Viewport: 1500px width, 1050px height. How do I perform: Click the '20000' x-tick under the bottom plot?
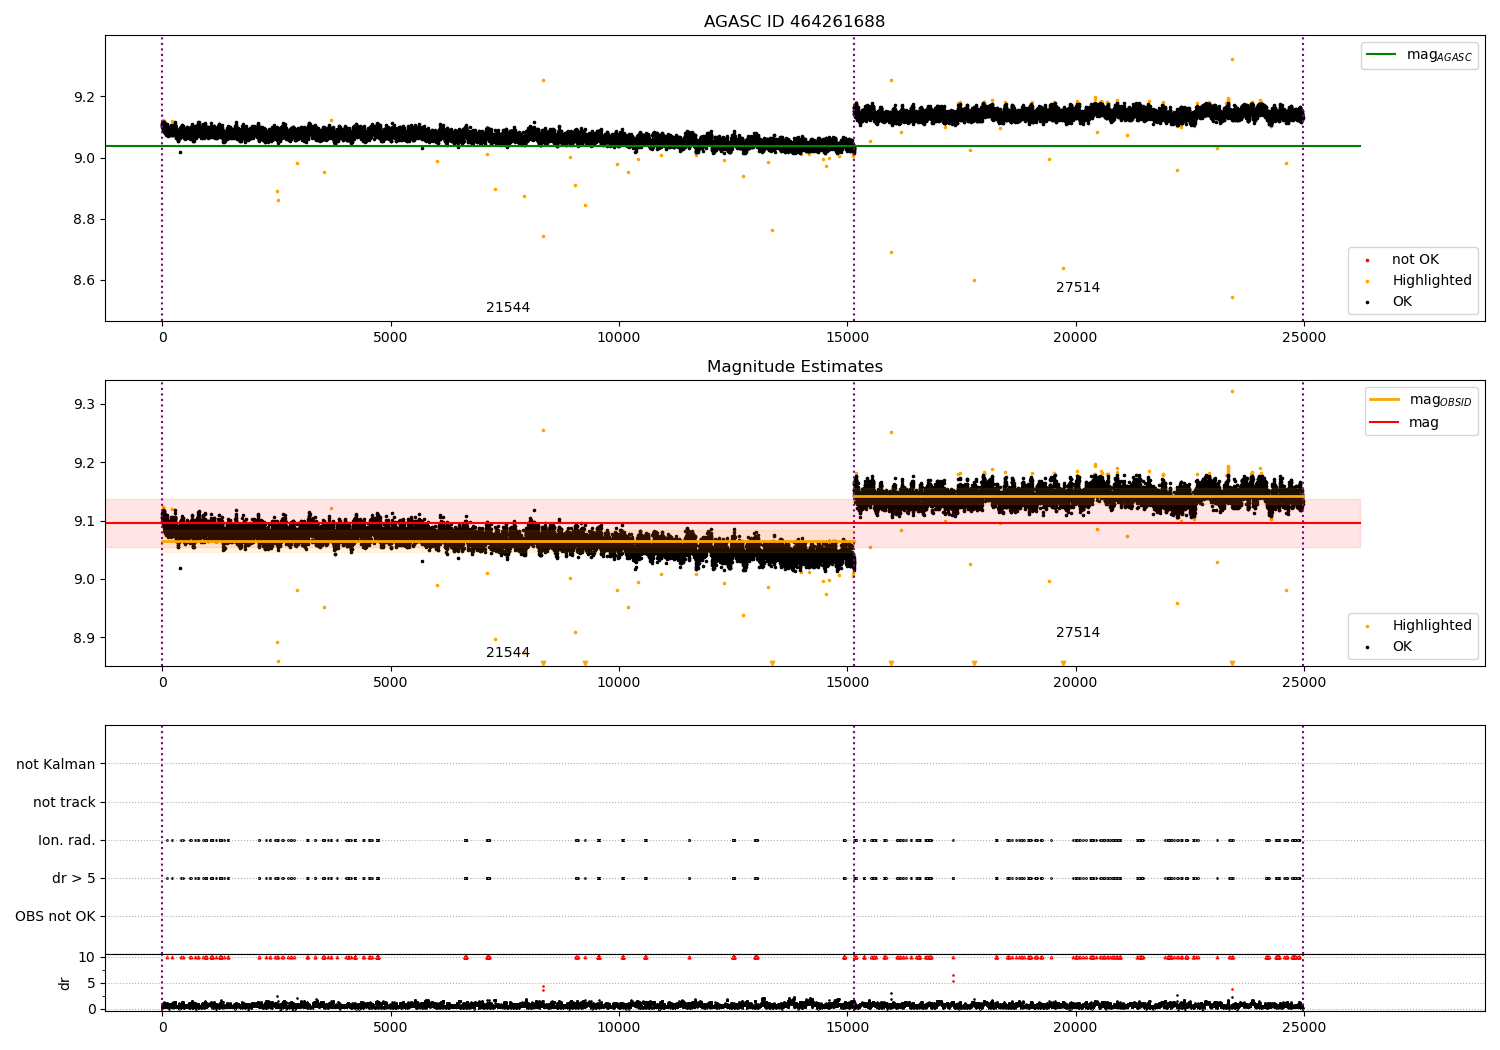[x=1076, y=1028]
